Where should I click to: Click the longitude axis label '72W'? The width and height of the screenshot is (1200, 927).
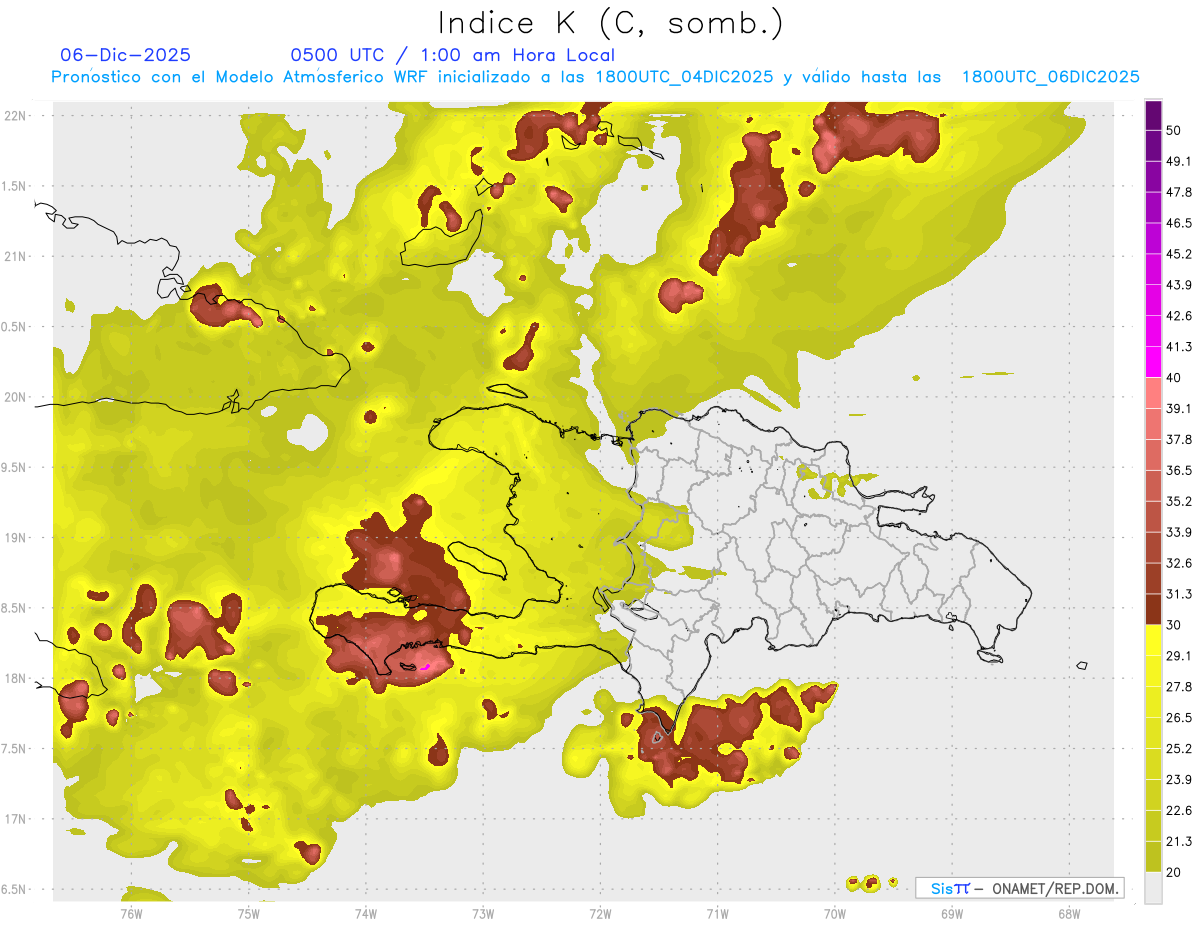coord(600,913)
